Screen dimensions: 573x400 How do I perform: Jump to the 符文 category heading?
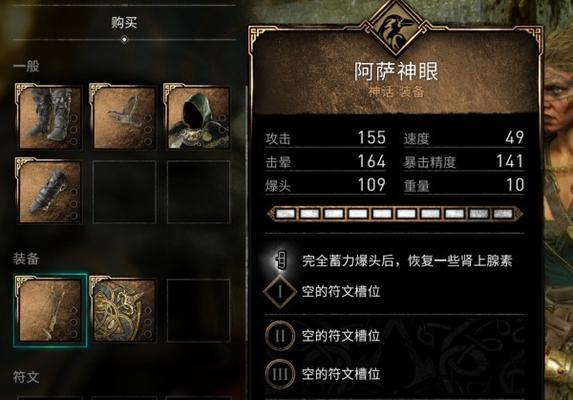(26, 377)
